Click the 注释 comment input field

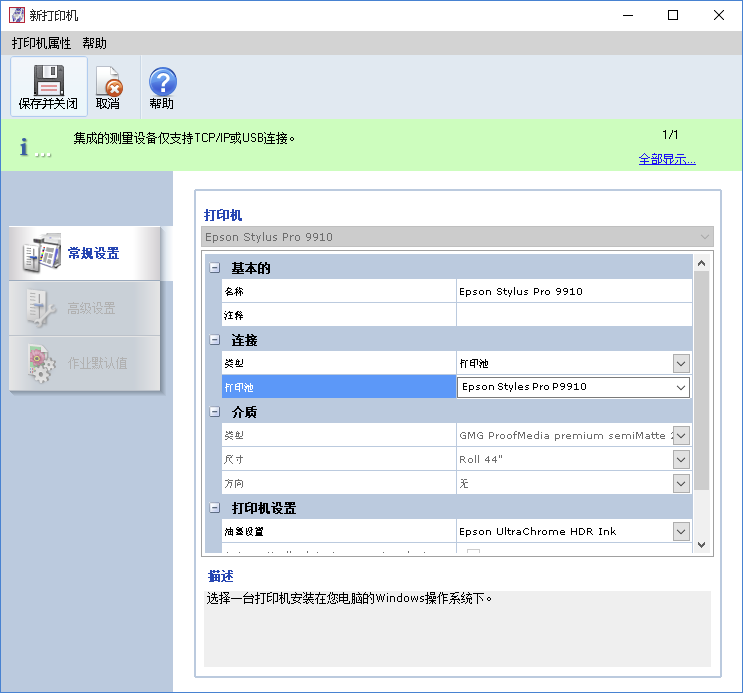pos(573,315)
